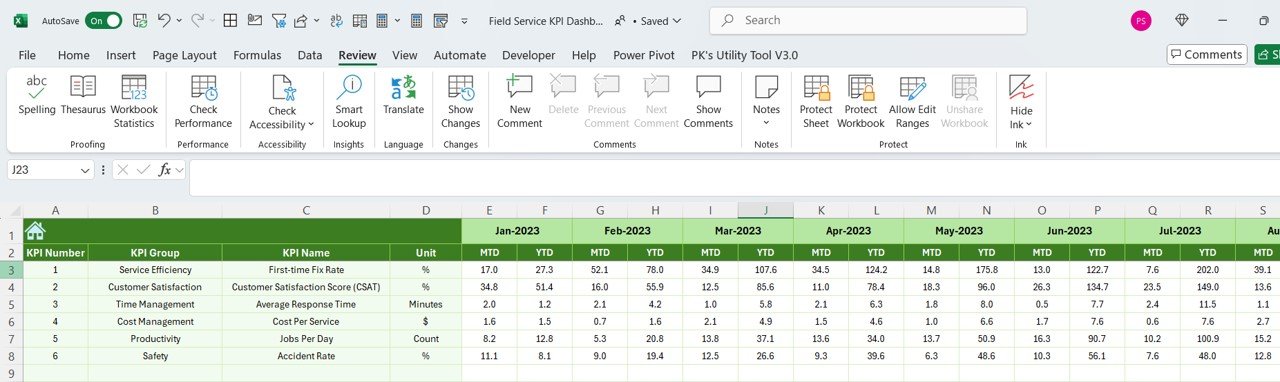This screenshot has height=382, width=1280.
Task: Switch to the Developer tab
Action: tap(528, 56)
